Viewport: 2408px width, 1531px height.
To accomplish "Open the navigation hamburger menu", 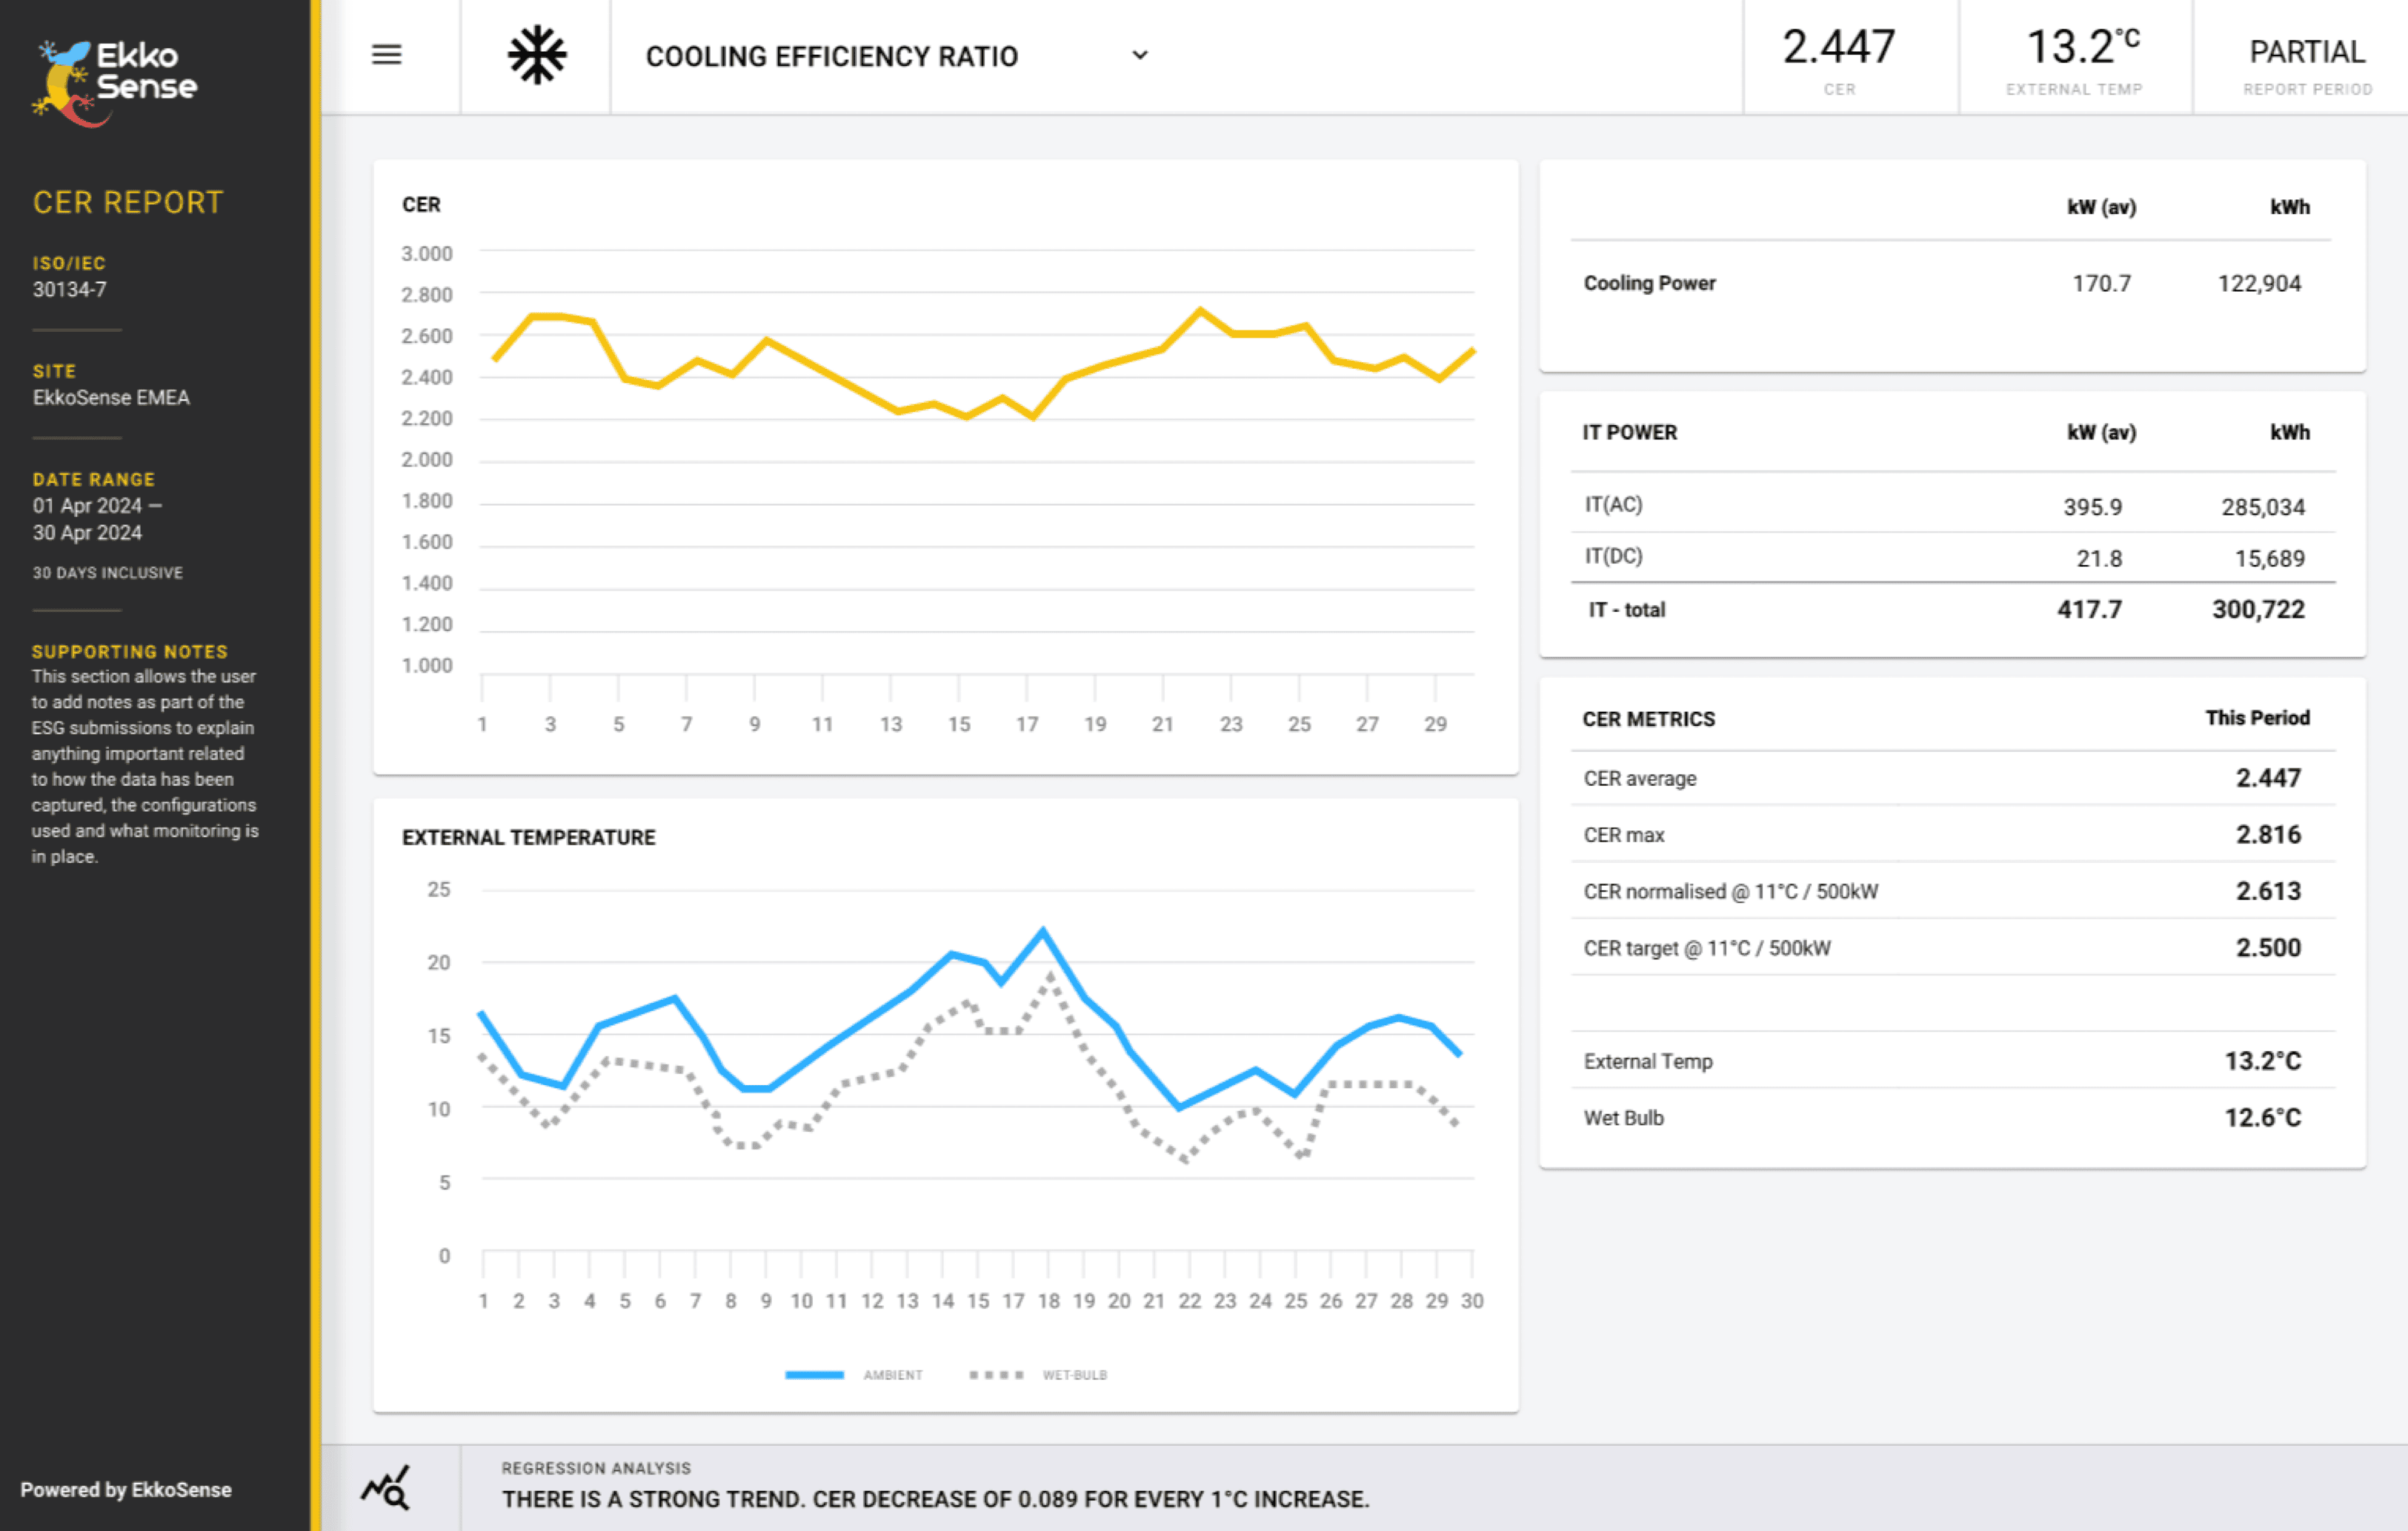I will coord(386,55).
